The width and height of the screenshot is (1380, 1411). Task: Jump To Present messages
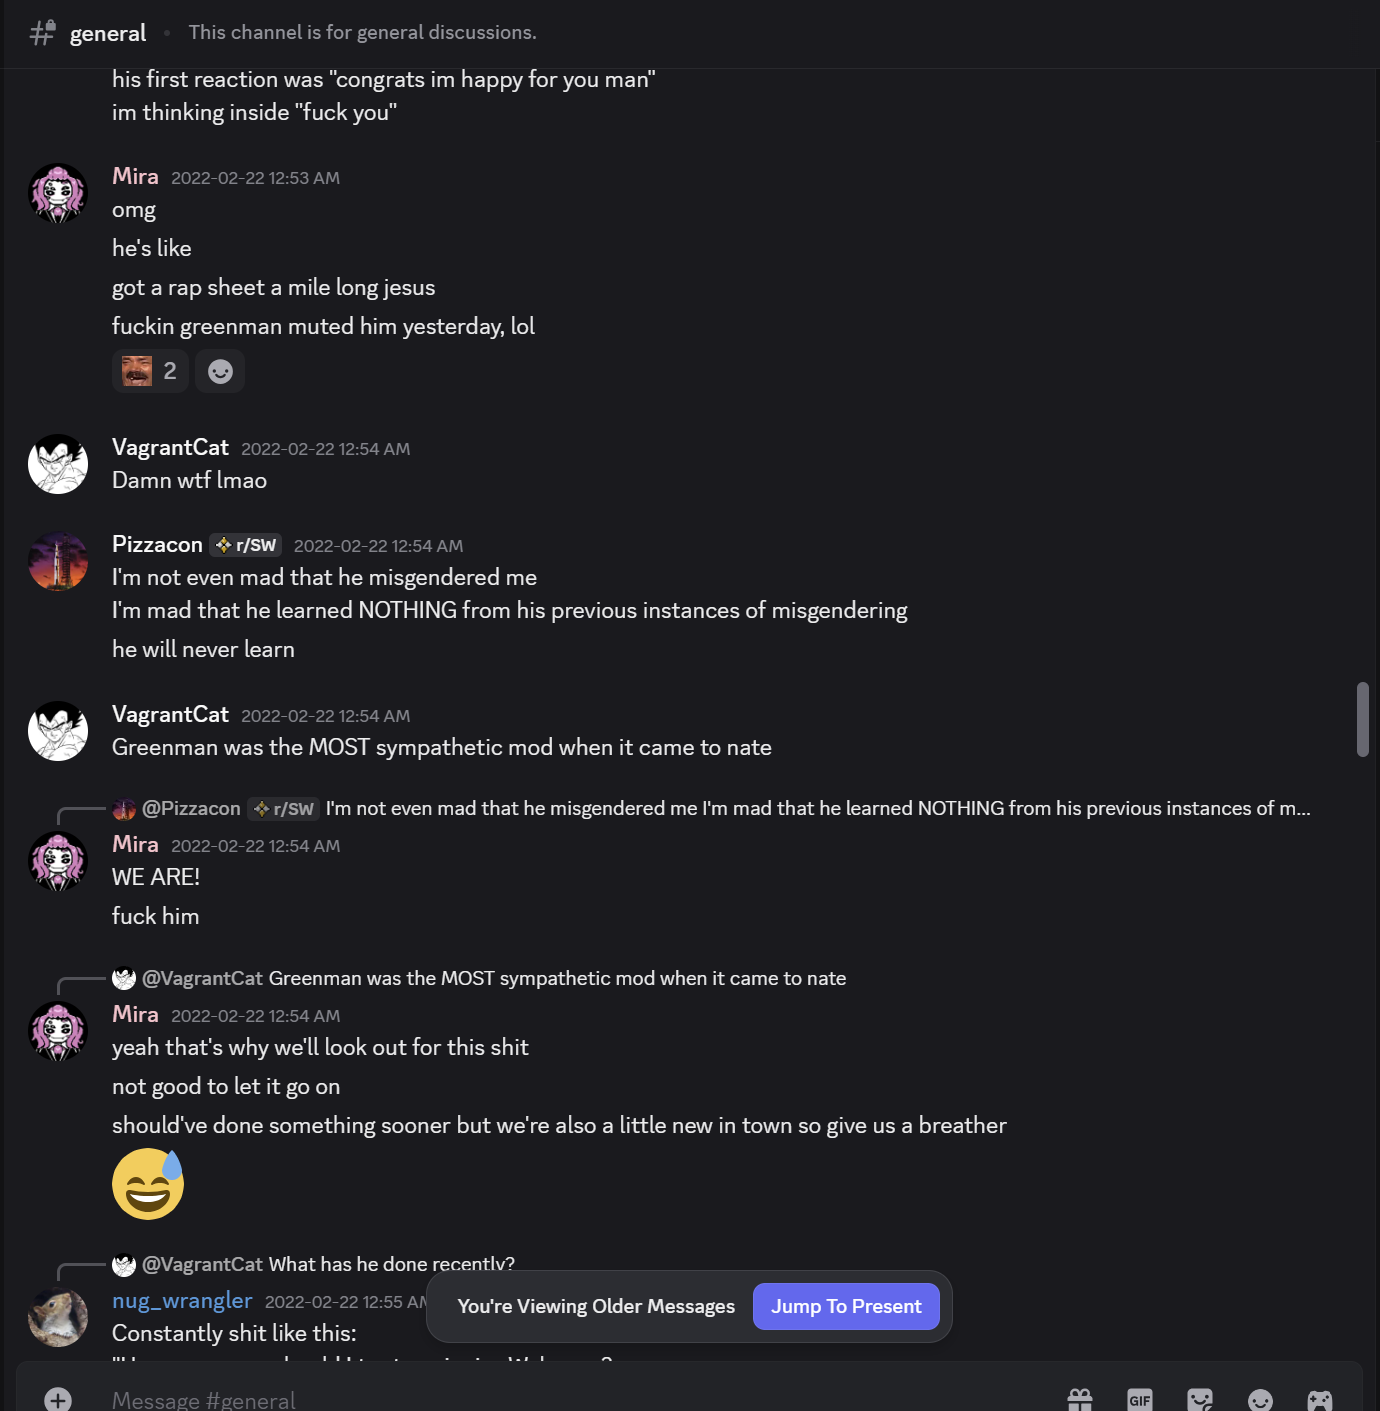click(846, 1306)
